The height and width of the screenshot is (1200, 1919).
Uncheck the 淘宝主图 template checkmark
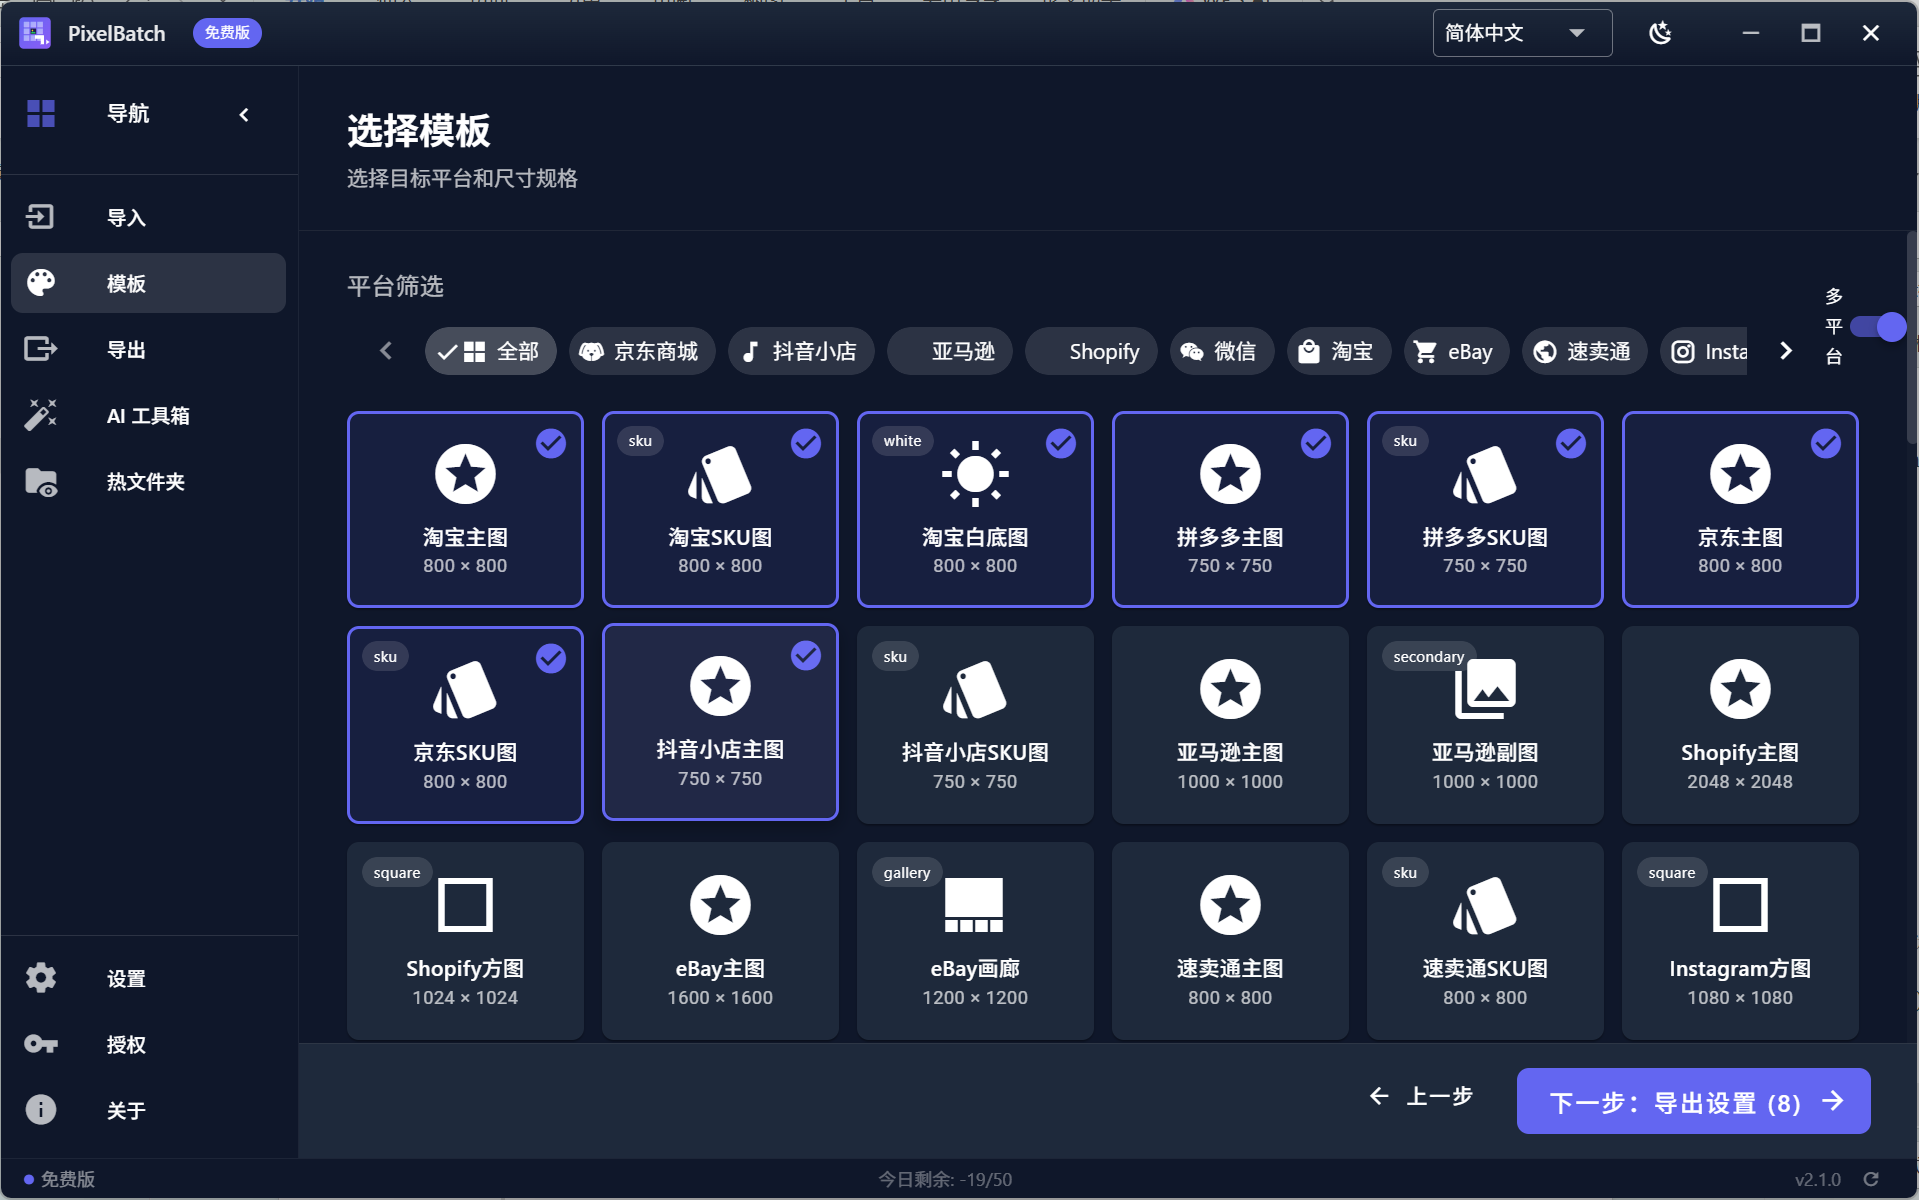[x=551, y=443]
